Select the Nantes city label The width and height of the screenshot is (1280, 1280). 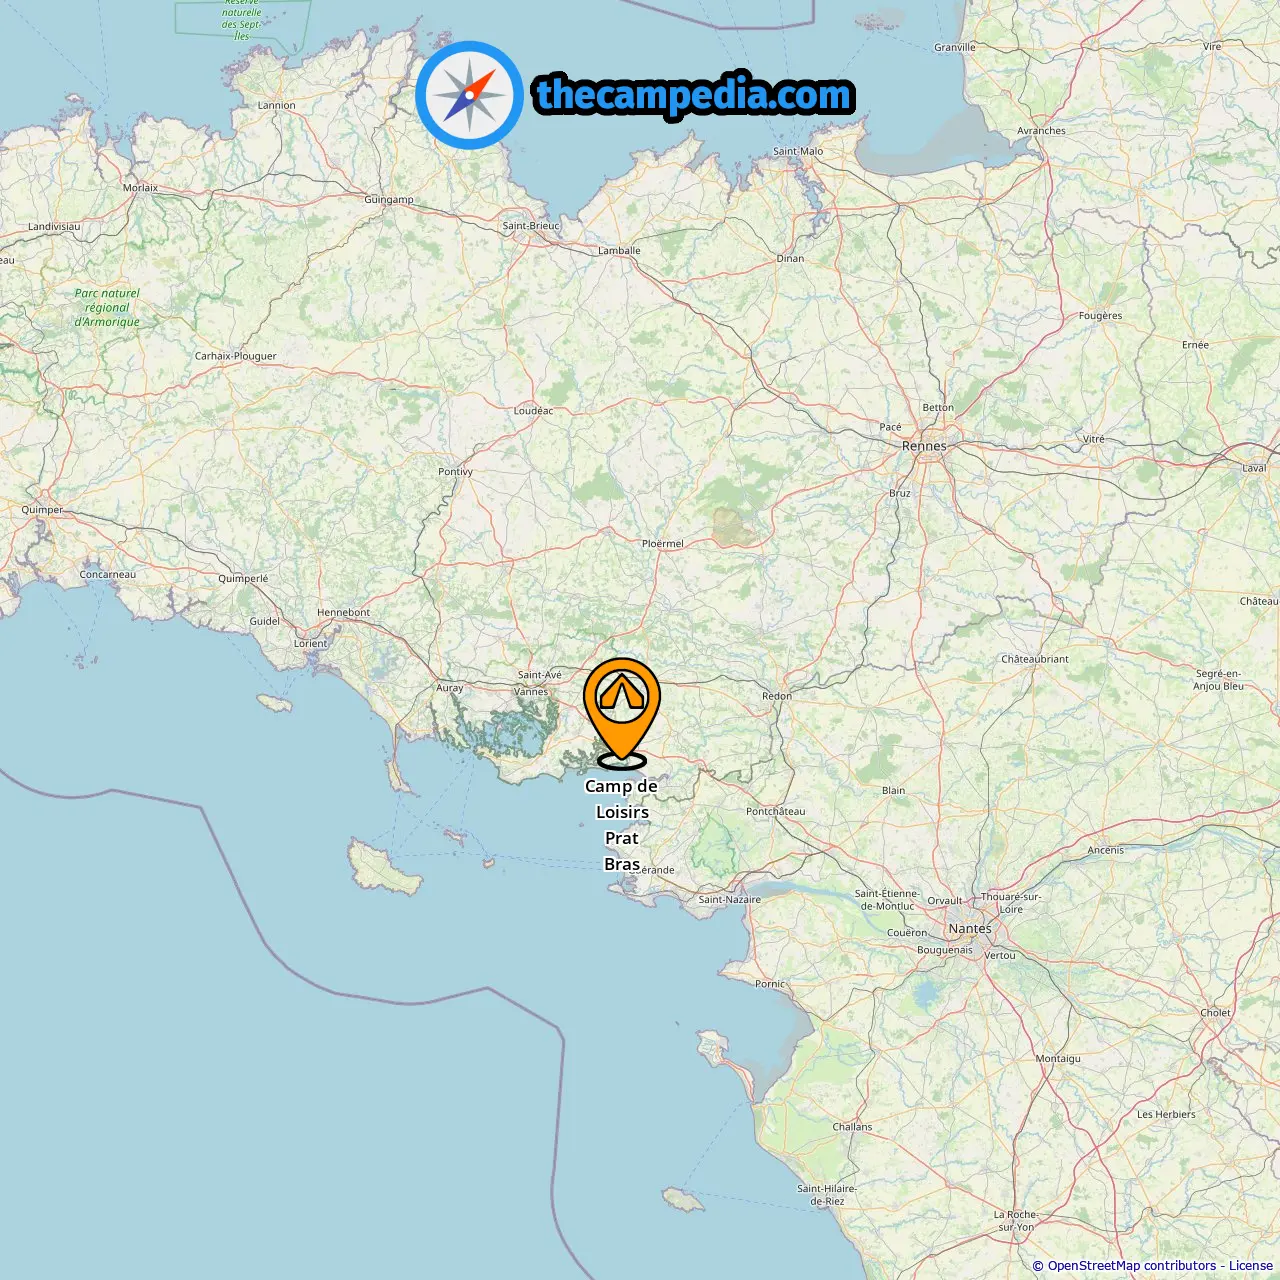[970, 928]
